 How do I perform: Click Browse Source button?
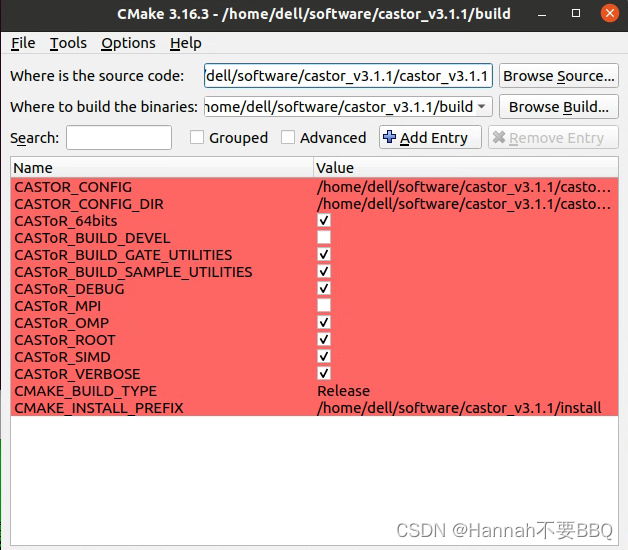click(559, 76)
